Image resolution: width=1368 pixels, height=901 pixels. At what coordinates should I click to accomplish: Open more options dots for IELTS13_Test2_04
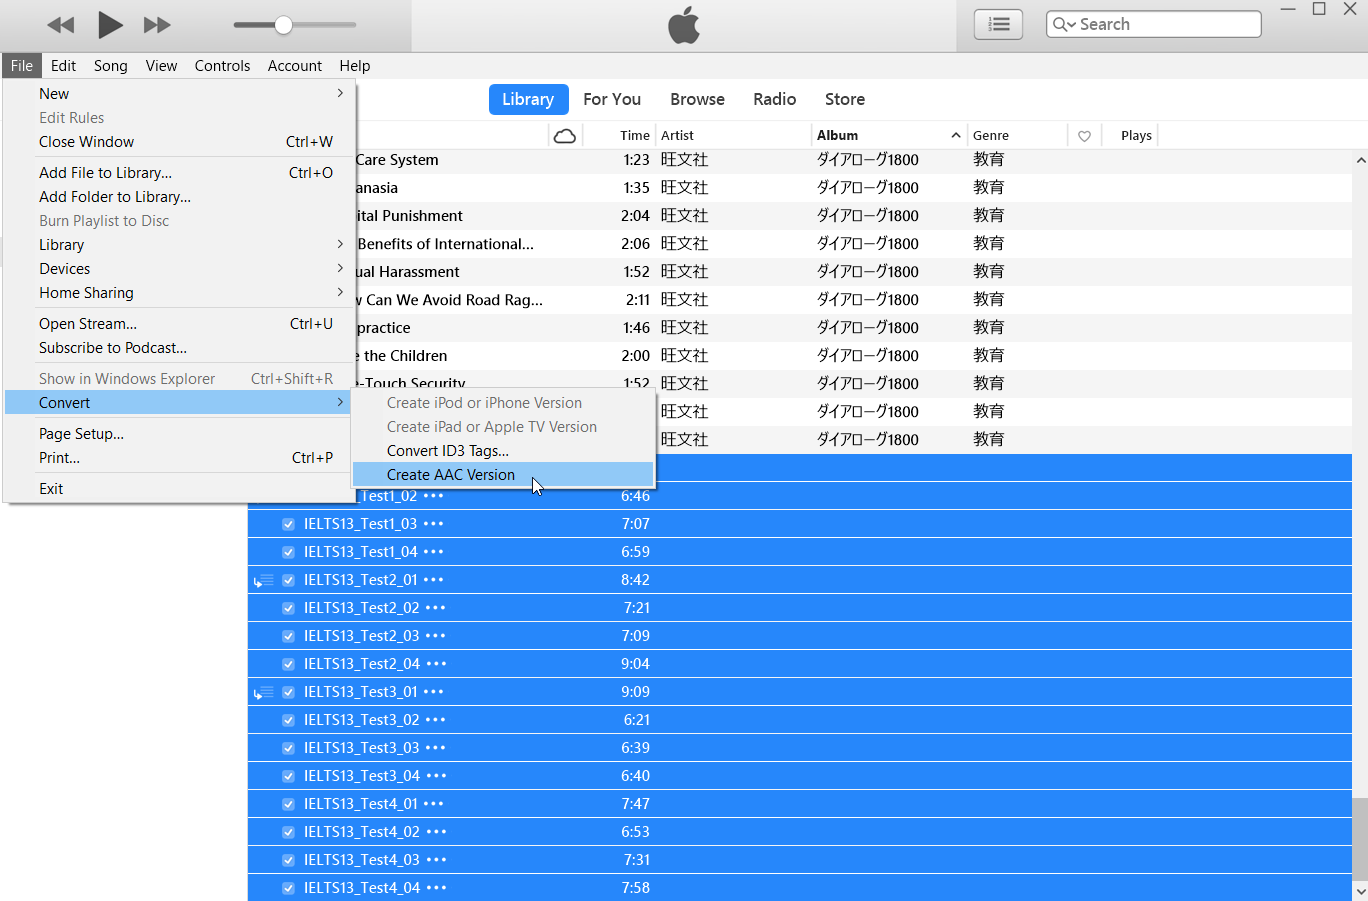[x=437, y=664]
